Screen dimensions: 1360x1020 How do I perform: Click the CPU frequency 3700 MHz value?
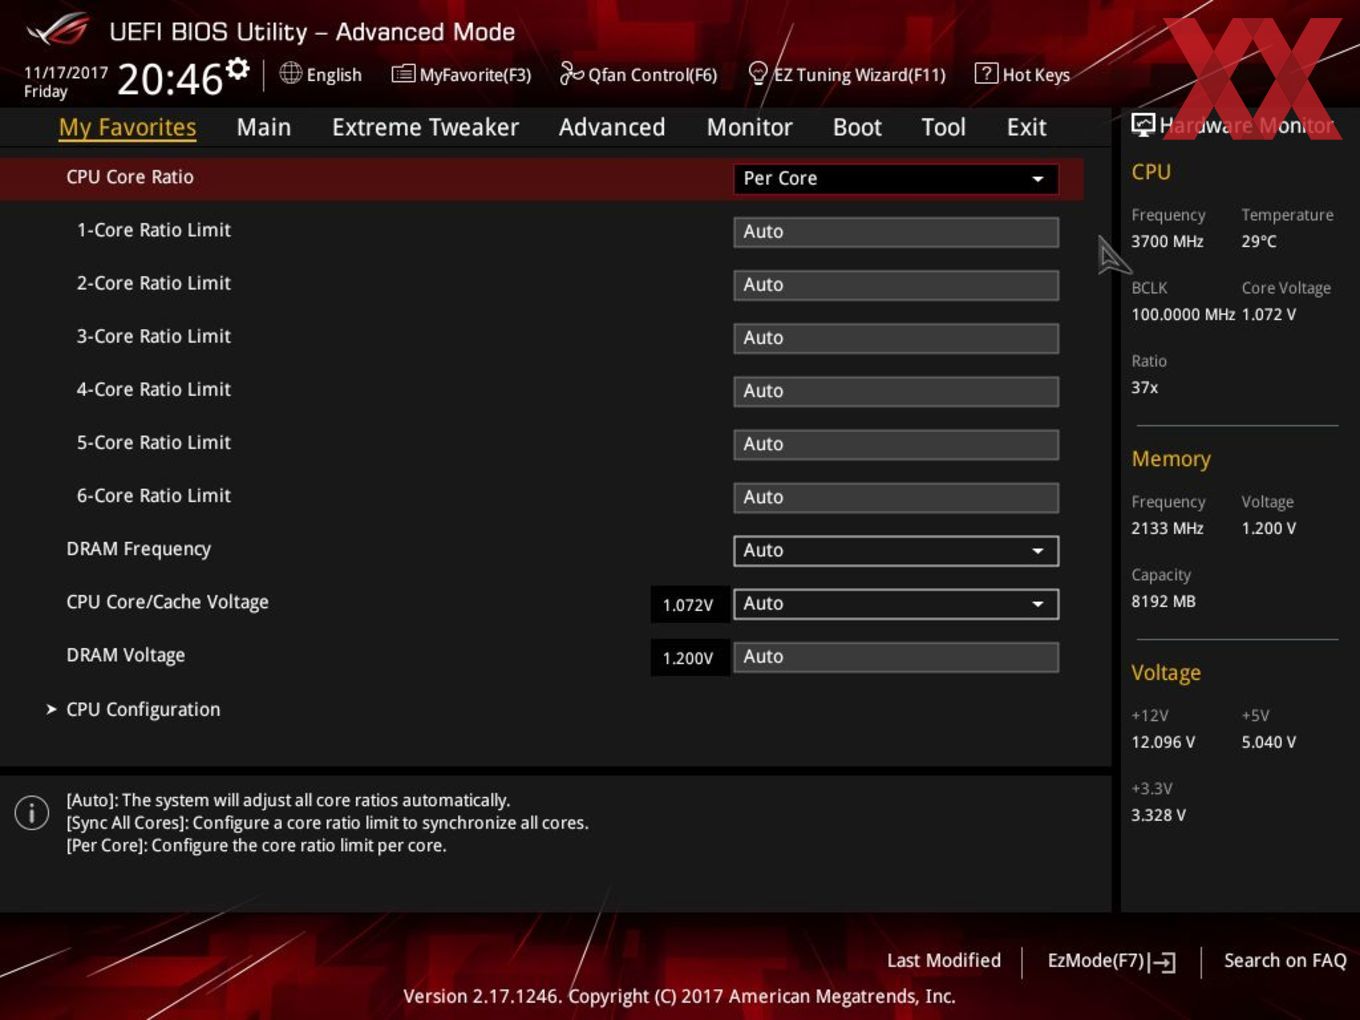click(x=1167, y=241)
